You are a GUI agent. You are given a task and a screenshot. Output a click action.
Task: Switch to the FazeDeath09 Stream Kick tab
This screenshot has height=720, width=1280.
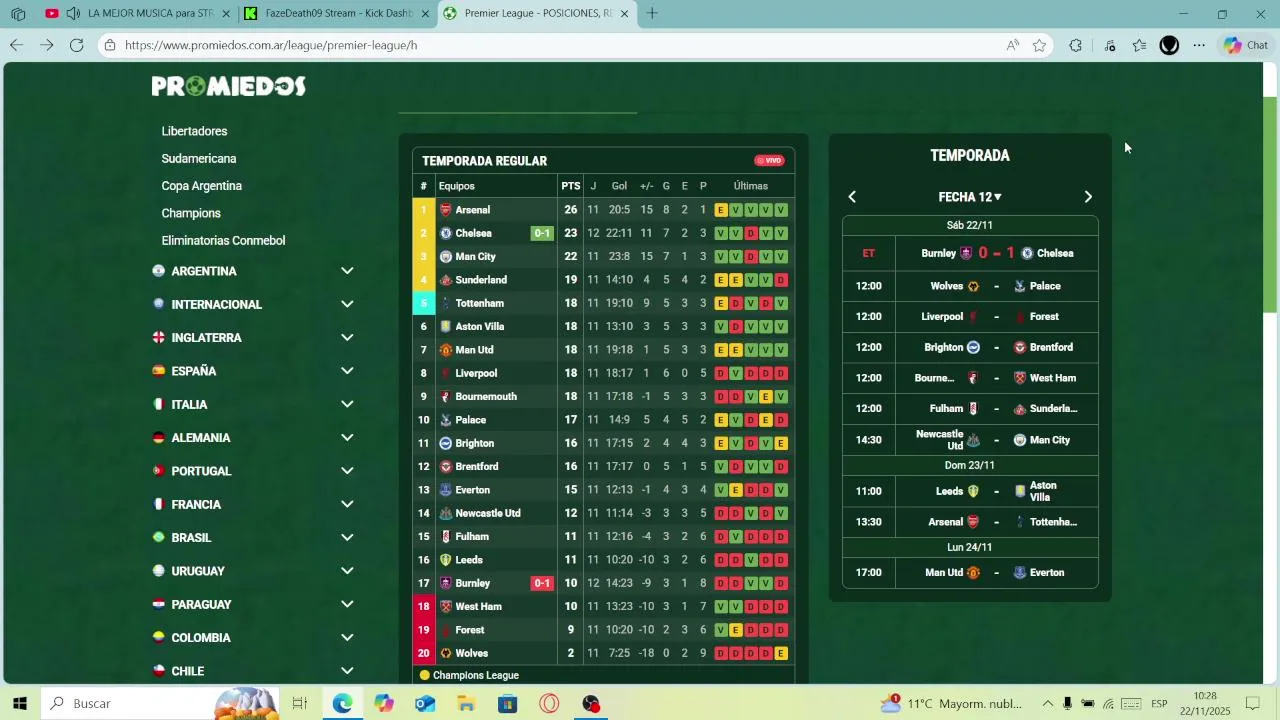click(337, 14)
